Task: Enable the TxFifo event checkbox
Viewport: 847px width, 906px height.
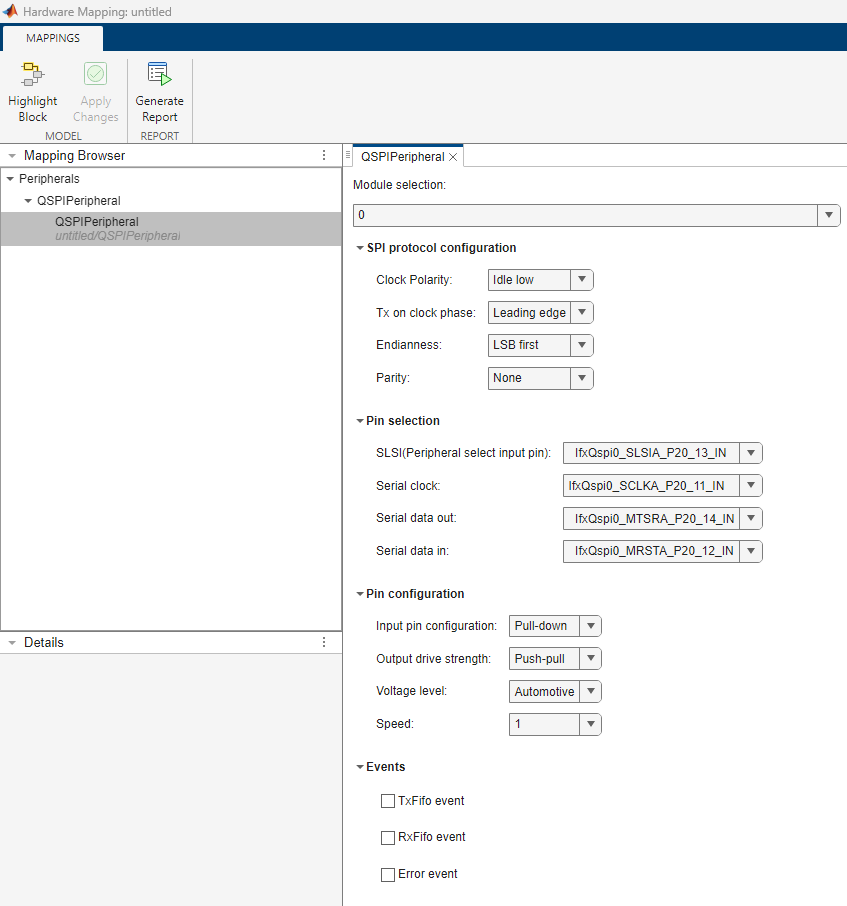Action: (x=387, y=801)
